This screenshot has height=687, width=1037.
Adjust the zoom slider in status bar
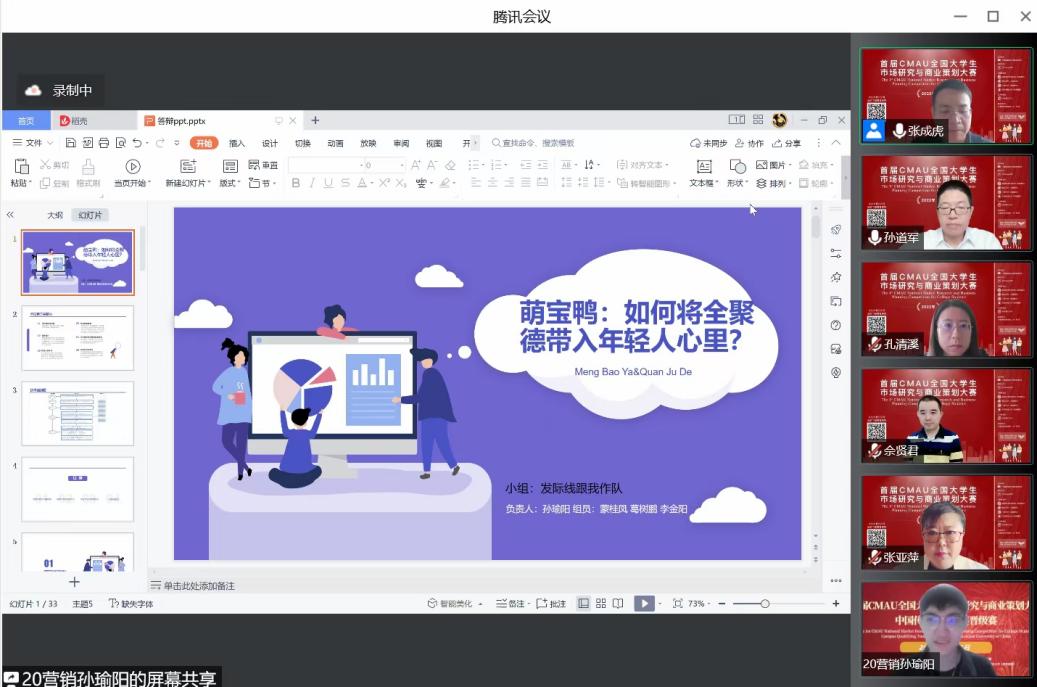765,603
